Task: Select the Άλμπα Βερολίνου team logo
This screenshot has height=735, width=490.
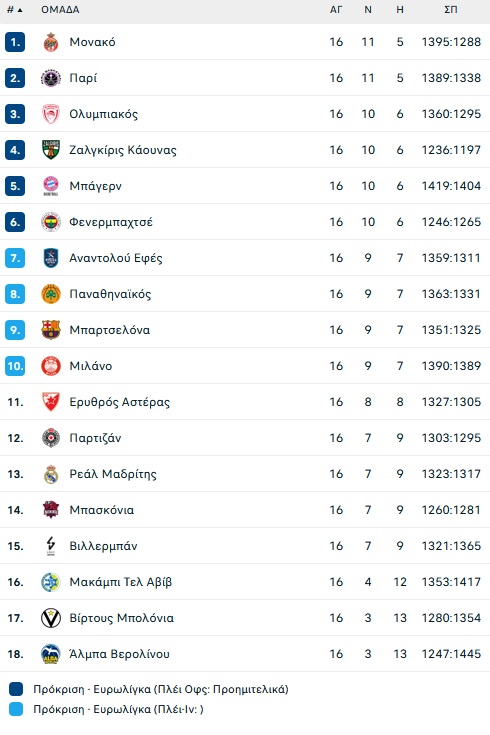Action: point(51,654)
